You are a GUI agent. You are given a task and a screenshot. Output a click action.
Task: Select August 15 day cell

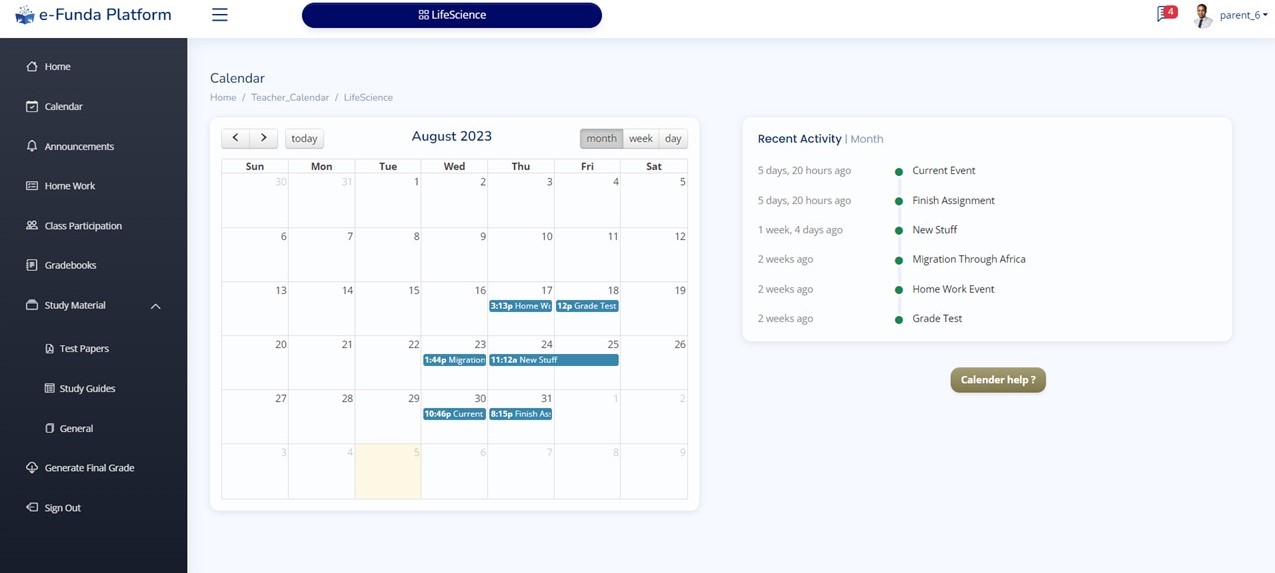click(x=388, y=308)
